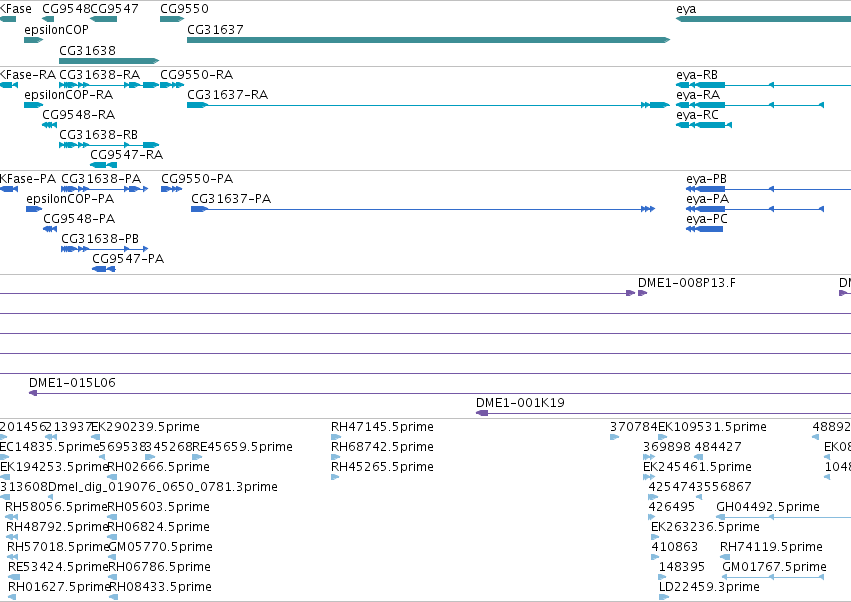The width and height of the screenshot is (851, 602).
Task: Select transcript CG31638-RB glyph
Action: click(x=109, y=145)
